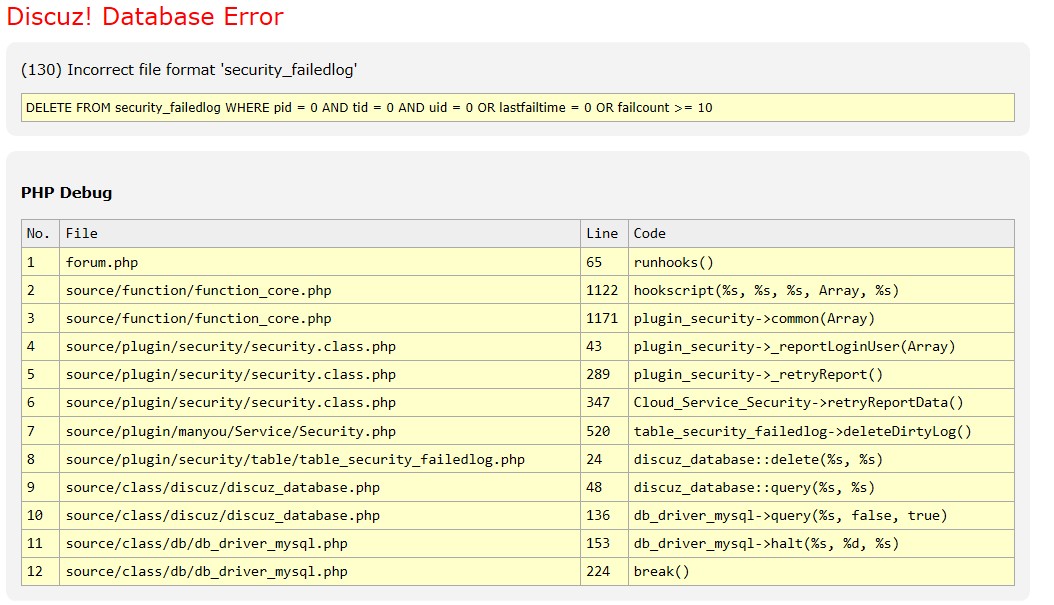This screenshot has height=605, width=1054.
Task: Click the "DELETE FROM security_failedlog" SQL query box
Action: (518, 108)
